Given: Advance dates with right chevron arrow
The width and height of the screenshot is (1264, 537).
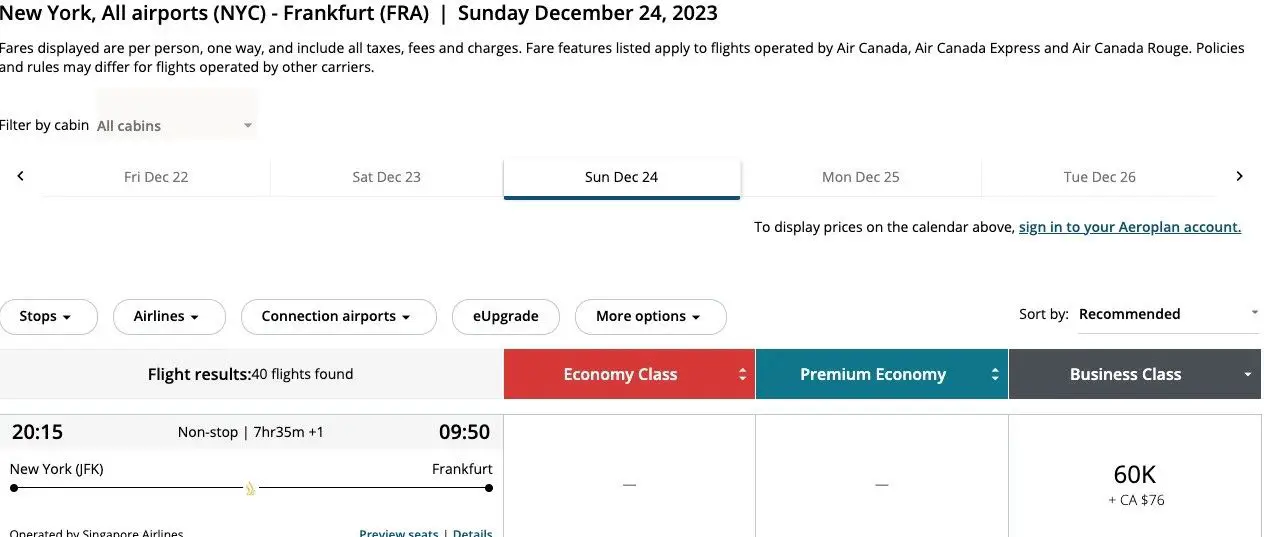Looking at the screenshot, I should pyautogui.click(x=1239, y=176).
